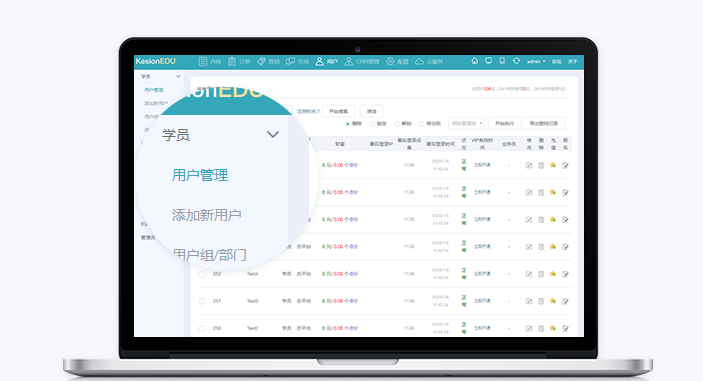
Task: Recharge user 251 with the yellow icon
Action: 553,301
